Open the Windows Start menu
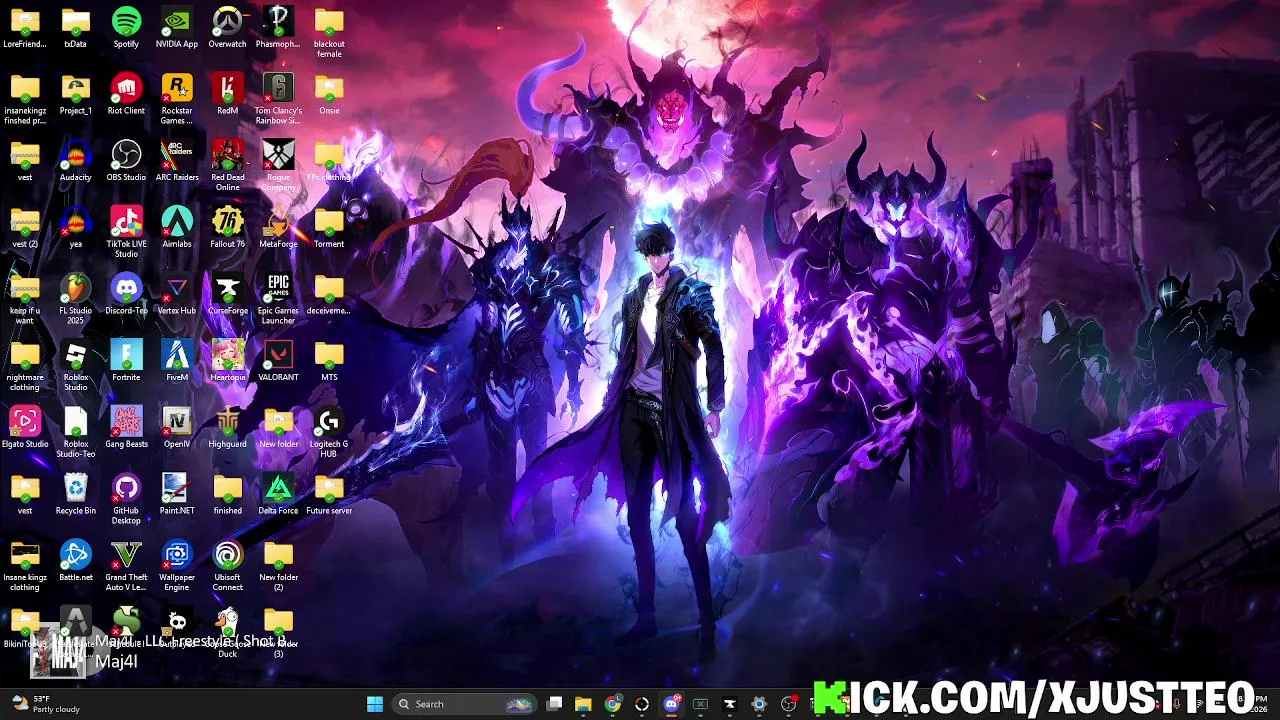The width and height of the screenshot is (1280, 720). [375, 704]
